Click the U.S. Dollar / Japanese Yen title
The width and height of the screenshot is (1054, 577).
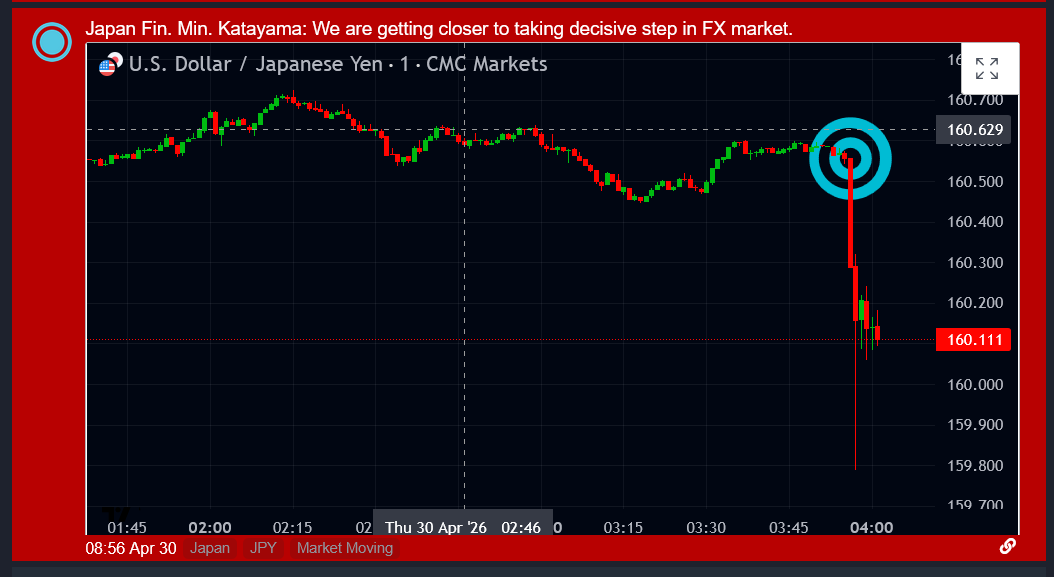tap(256, 65)
